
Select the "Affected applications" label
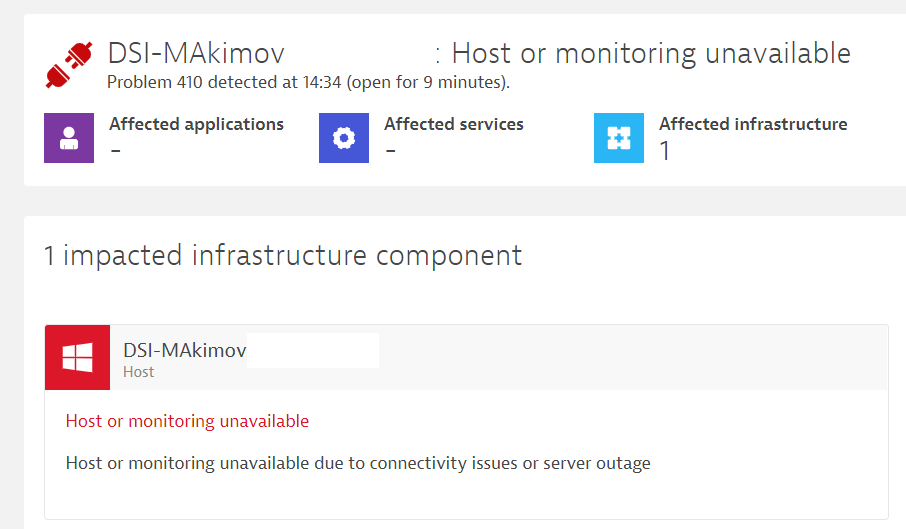196,124
